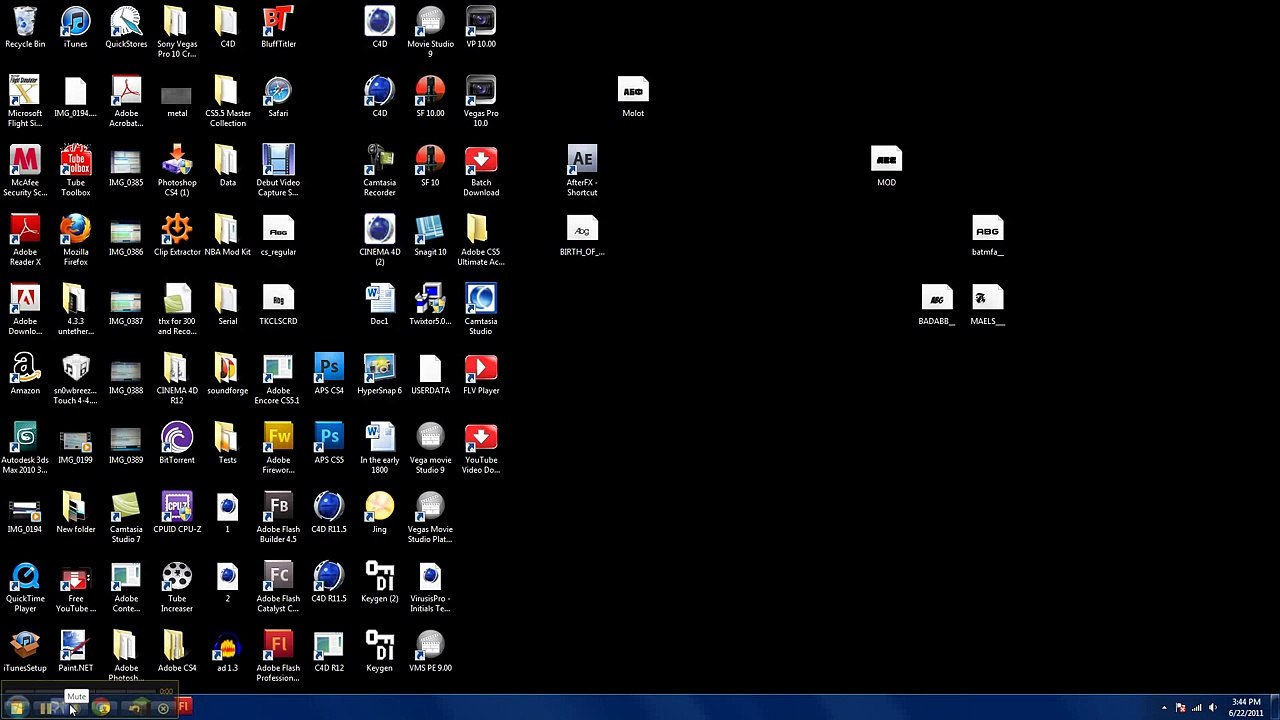Viewport: 1280px width, 720px height.
Task: Open the clock showing 3:44 PM
Action: (1246, 707)
